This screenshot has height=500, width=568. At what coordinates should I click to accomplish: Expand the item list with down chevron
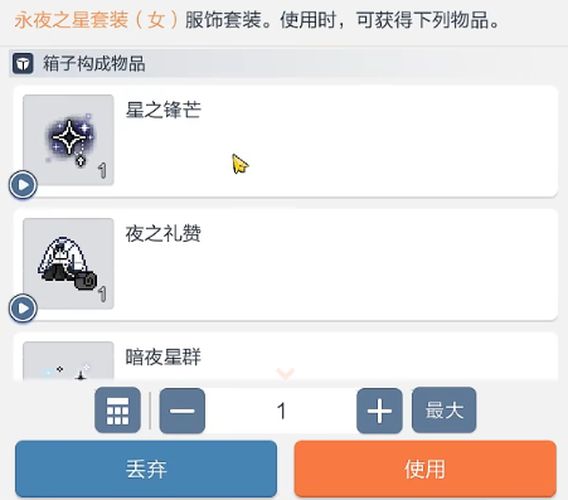(285, 372)
